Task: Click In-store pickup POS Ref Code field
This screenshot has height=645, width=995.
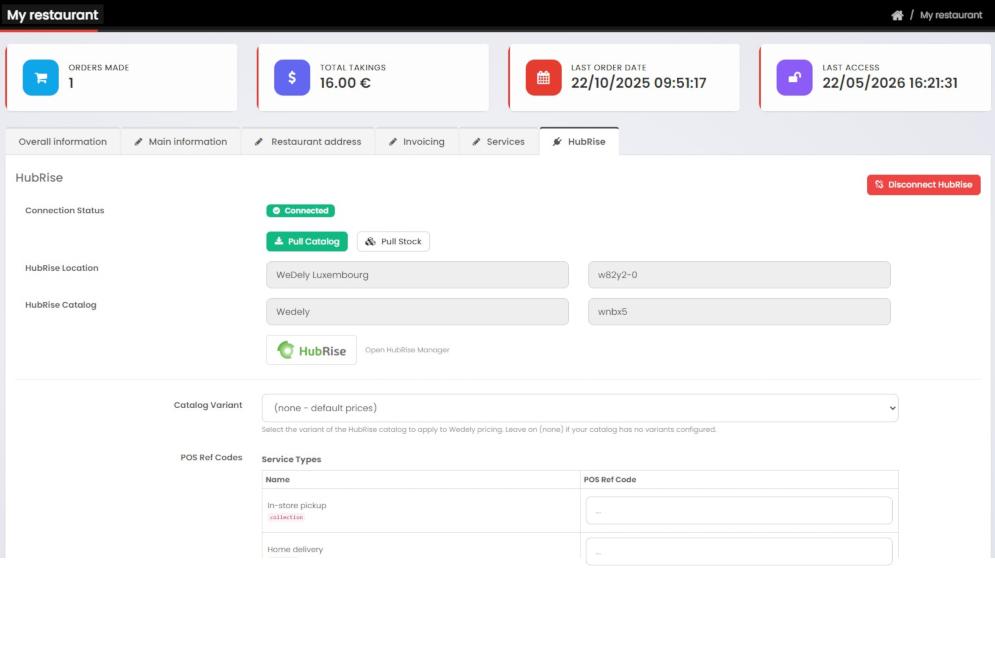Action: tap(739, 510)
